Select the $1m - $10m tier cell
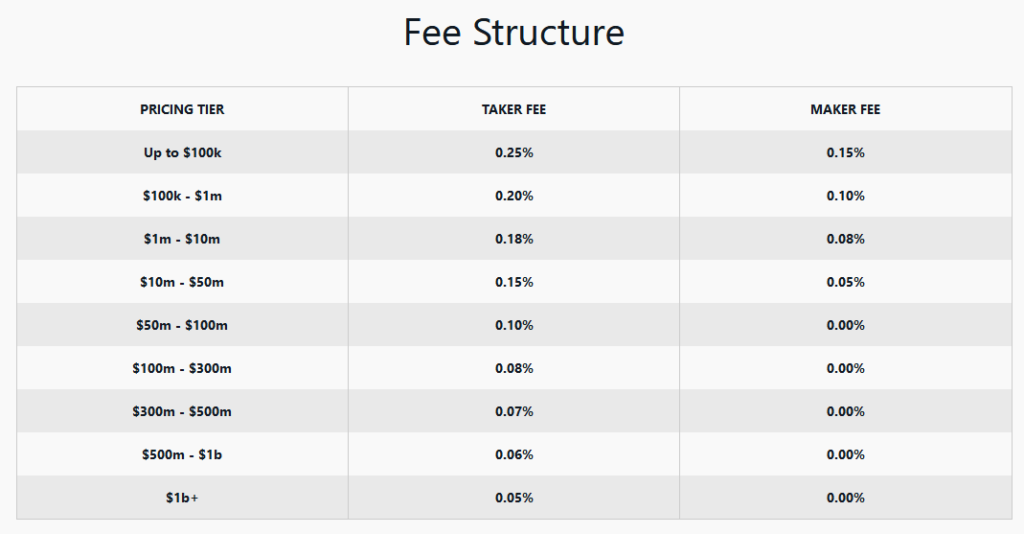 [x=182, y=239]
